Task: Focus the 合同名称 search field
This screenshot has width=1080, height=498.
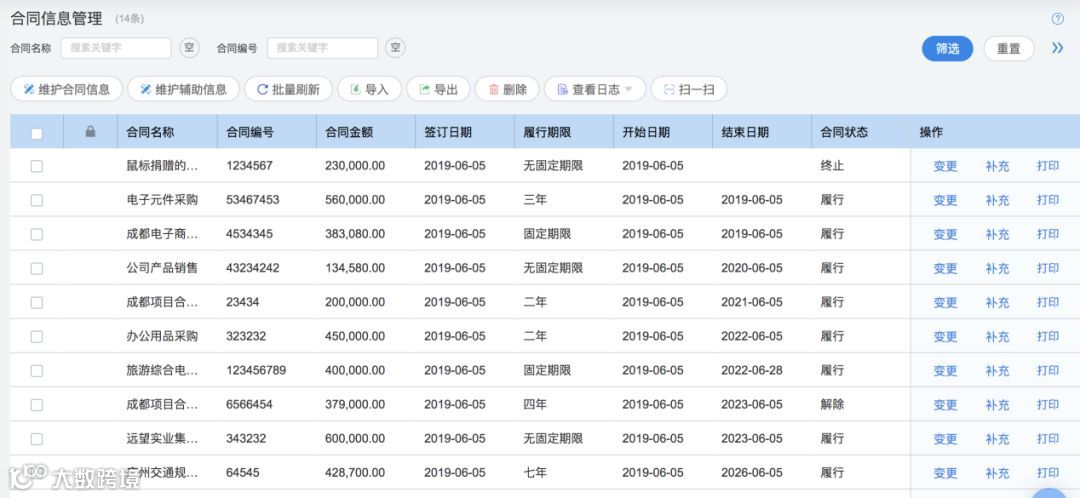Action: pos(116,48)
